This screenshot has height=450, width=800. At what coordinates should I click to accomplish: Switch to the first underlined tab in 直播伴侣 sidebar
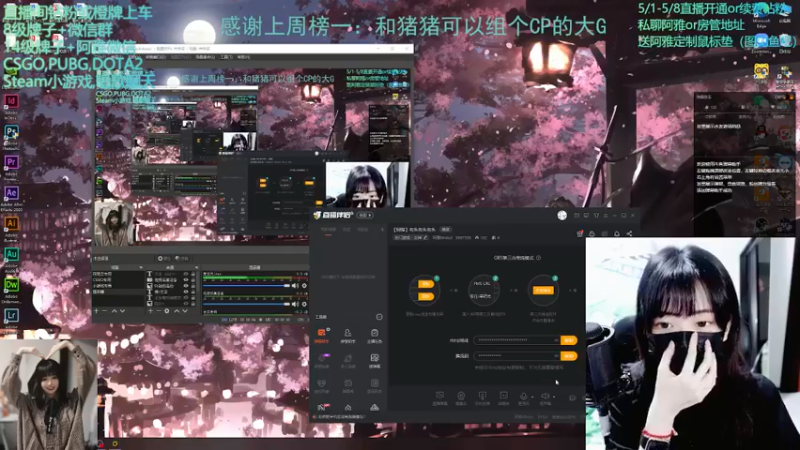(328, 230)
